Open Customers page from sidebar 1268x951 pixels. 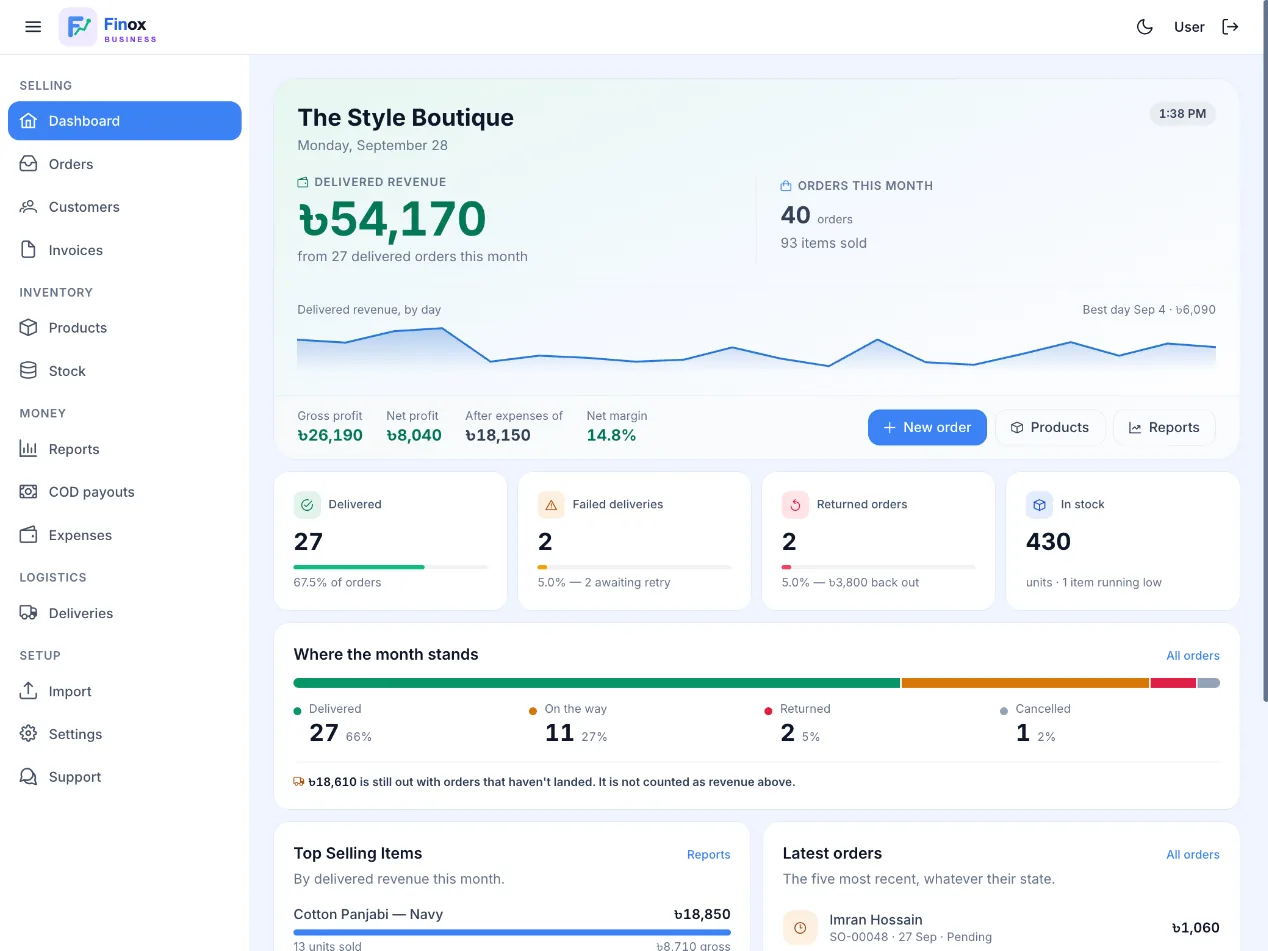pos(125,207)
